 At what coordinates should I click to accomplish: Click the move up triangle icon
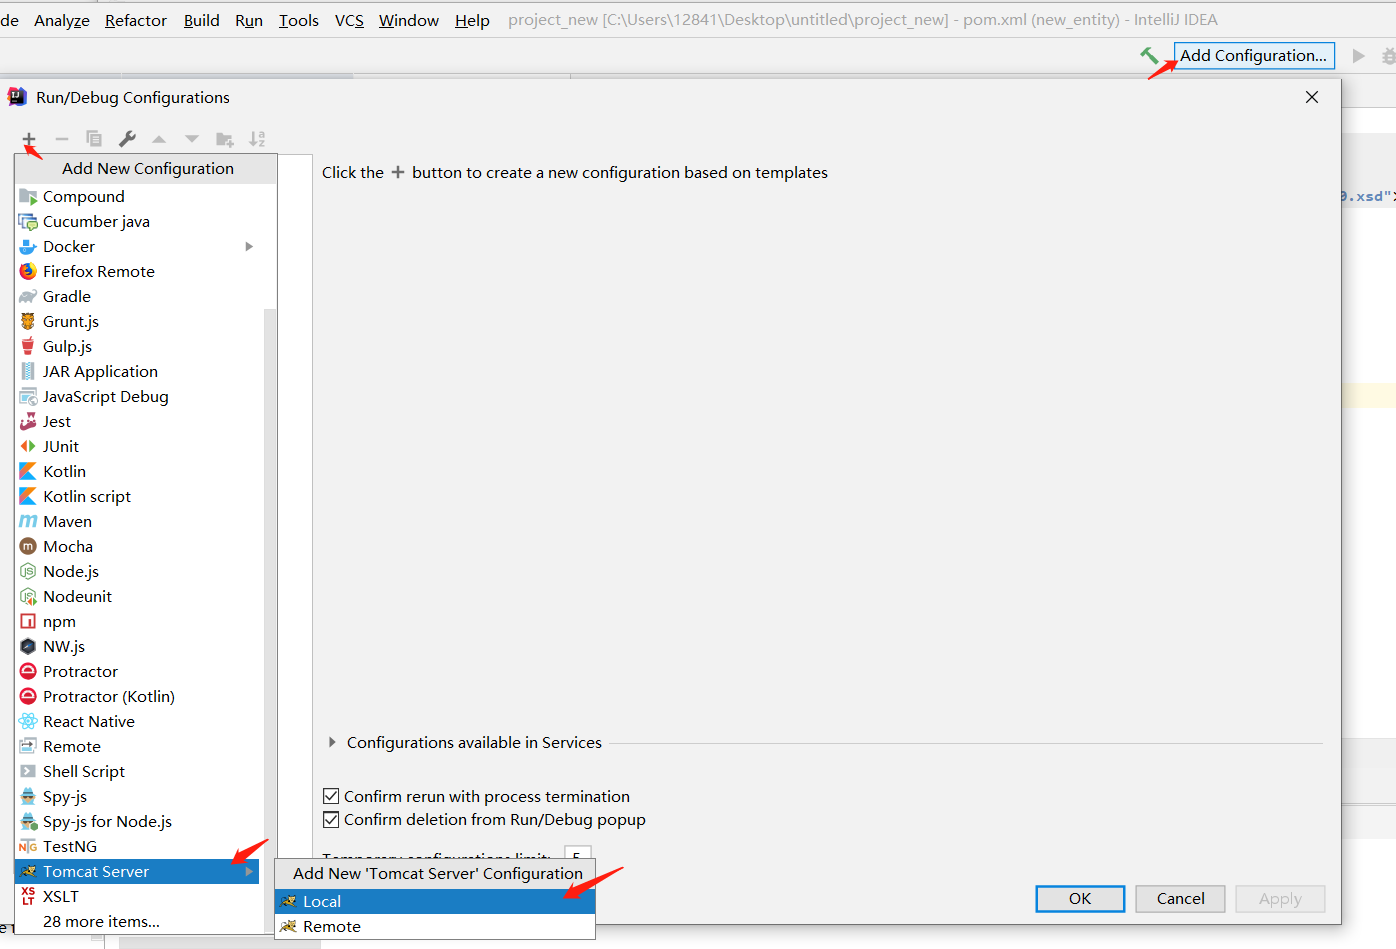159,139
